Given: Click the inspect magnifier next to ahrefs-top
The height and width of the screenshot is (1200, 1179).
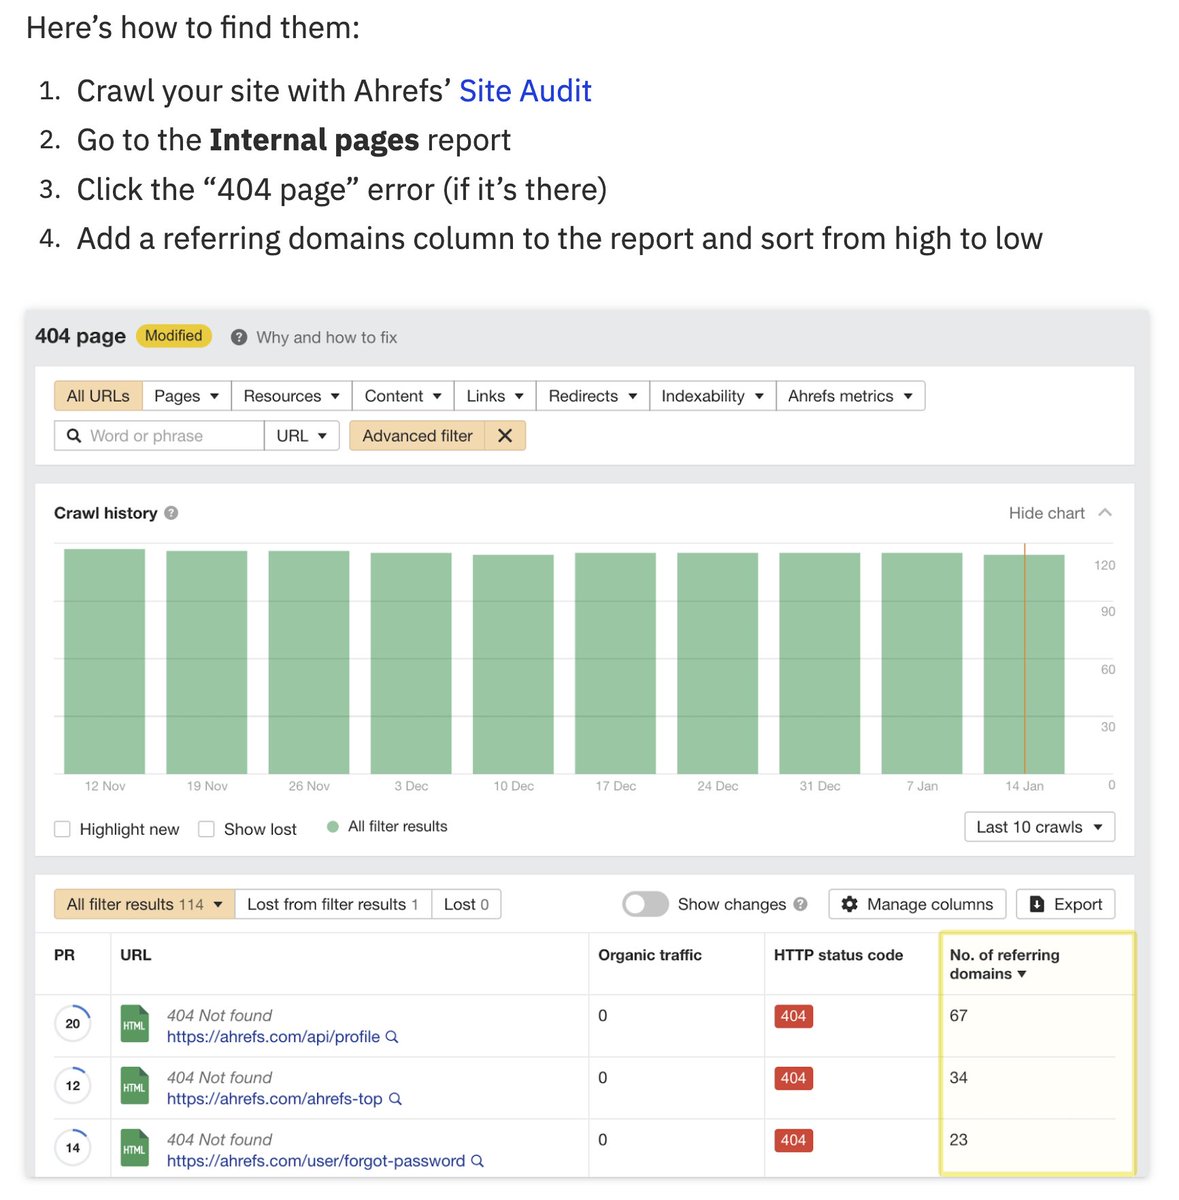Looking at the screenshot, I should tap(395, 1099).
